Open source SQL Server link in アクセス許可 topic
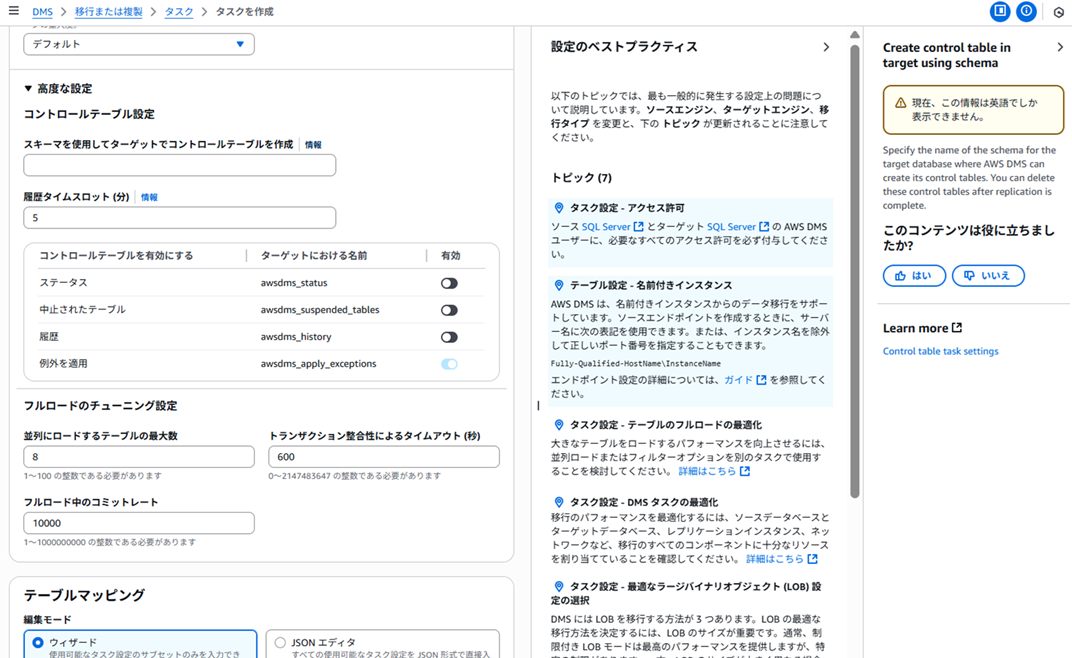Viewport: 1072px width, 658px height. pyautogui.click(x=606, y=226)
